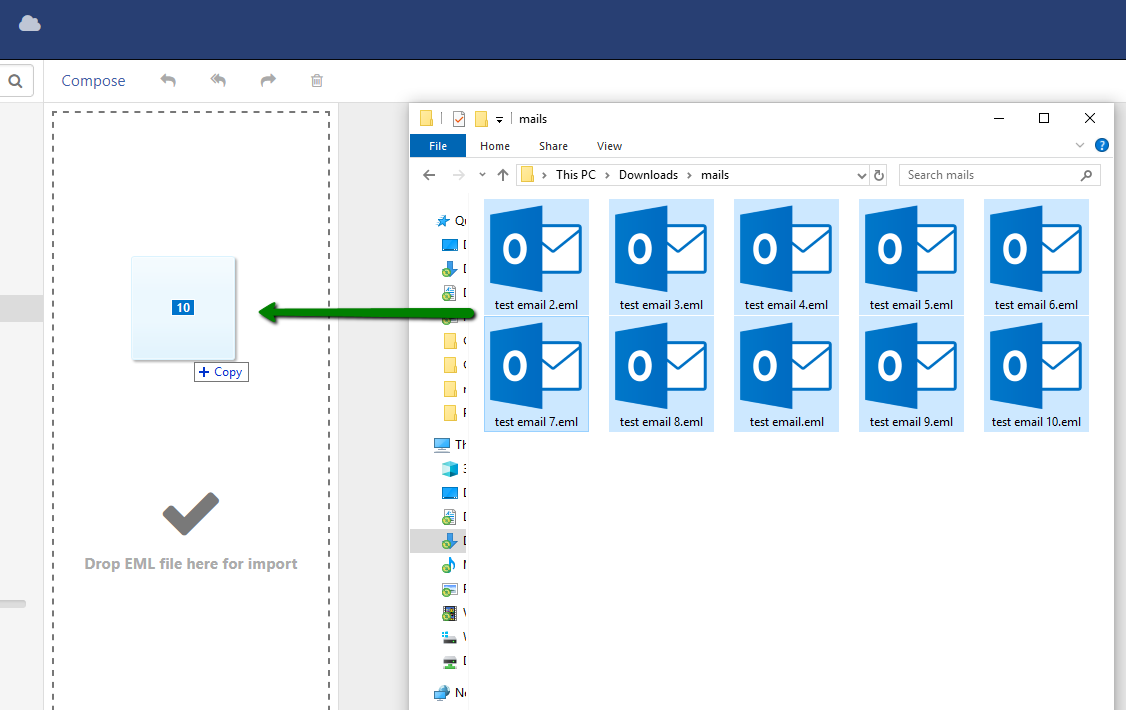Viewport: 1126px width, 710px height.
Task: Minimize the mails Explorer window
Action: pyautogui.click(x=999, y=118)
